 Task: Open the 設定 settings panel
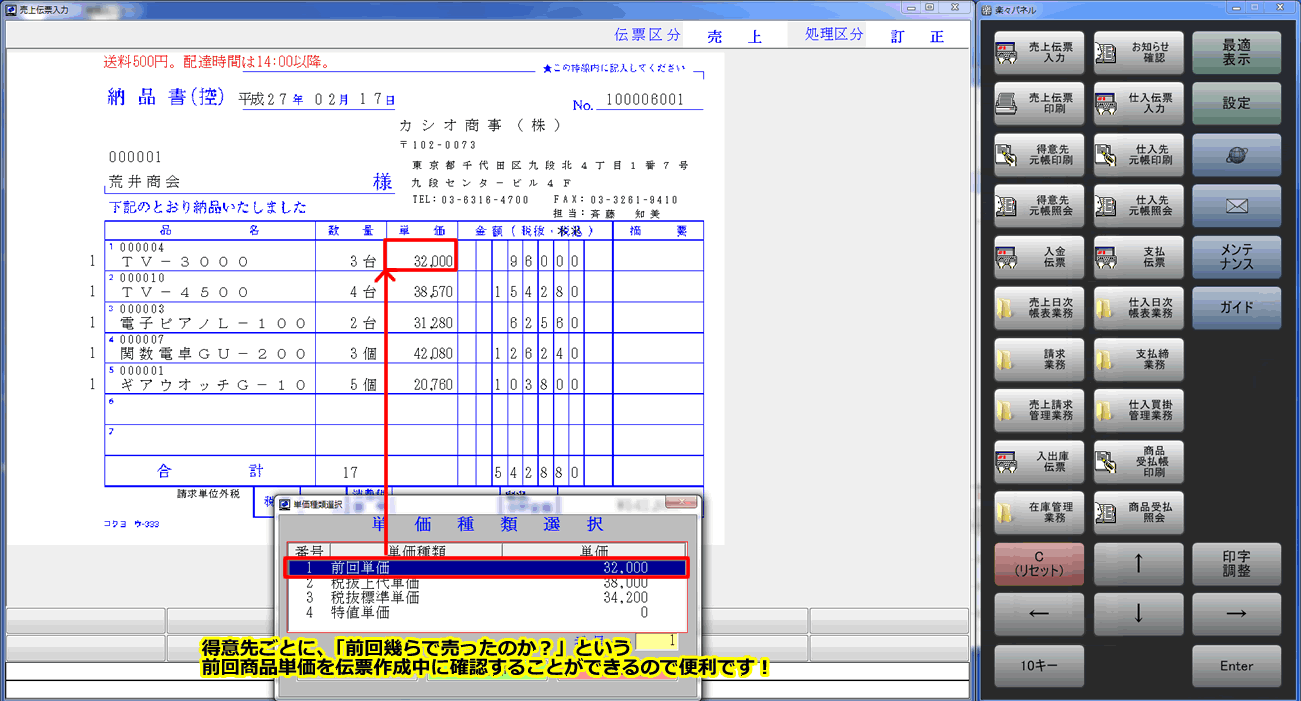1237,103
